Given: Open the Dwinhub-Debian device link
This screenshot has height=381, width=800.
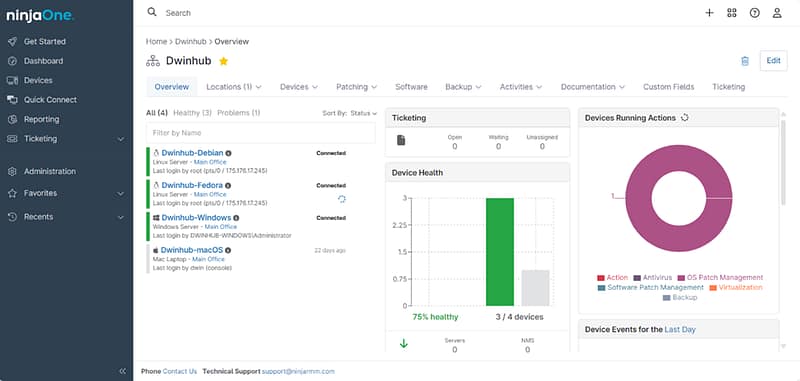Looking at the screenshot, I should coord(192,153).
